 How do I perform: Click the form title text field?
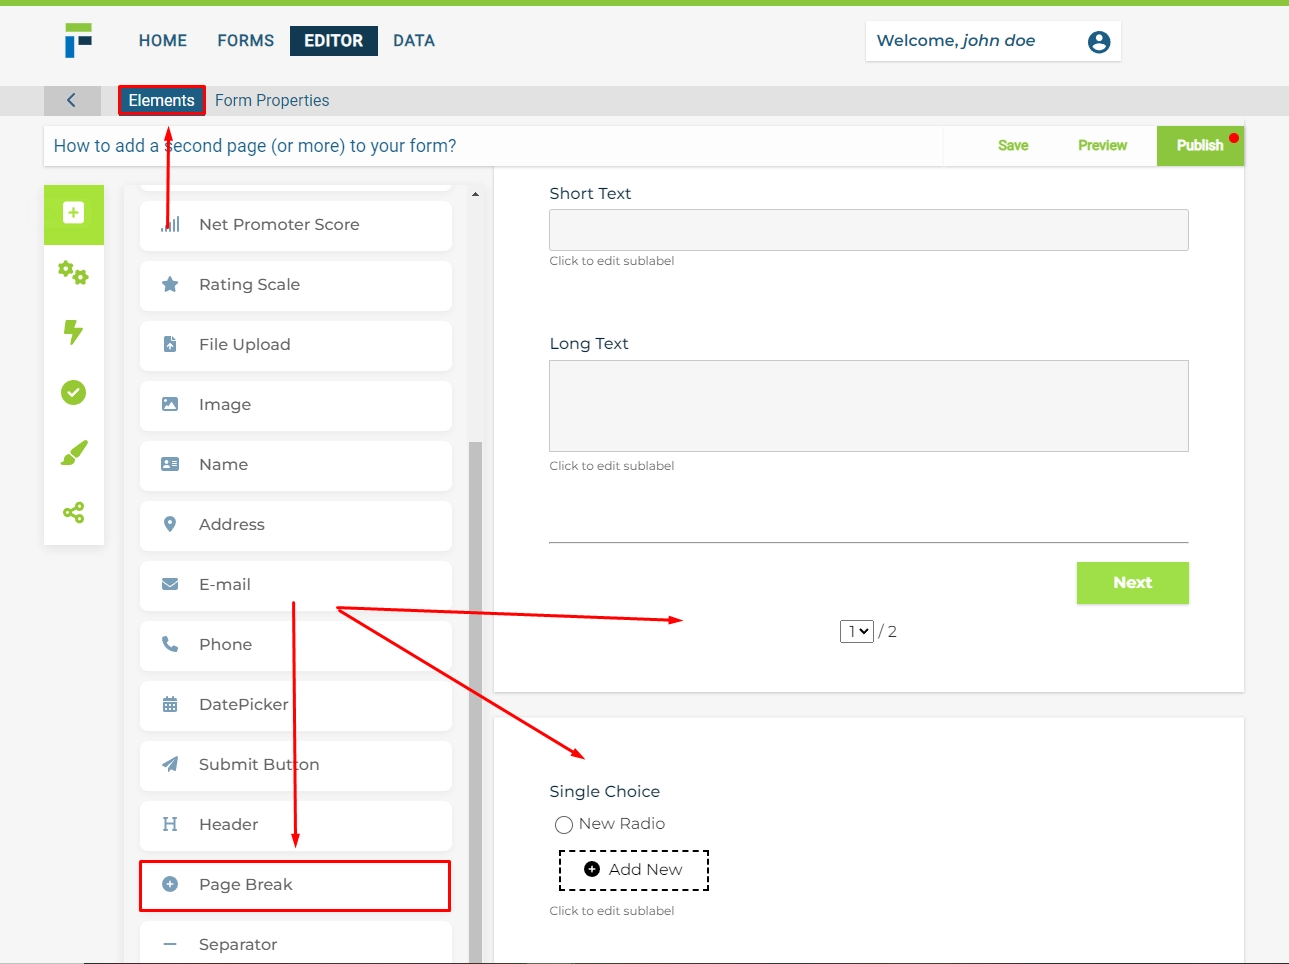coord(494,146)
